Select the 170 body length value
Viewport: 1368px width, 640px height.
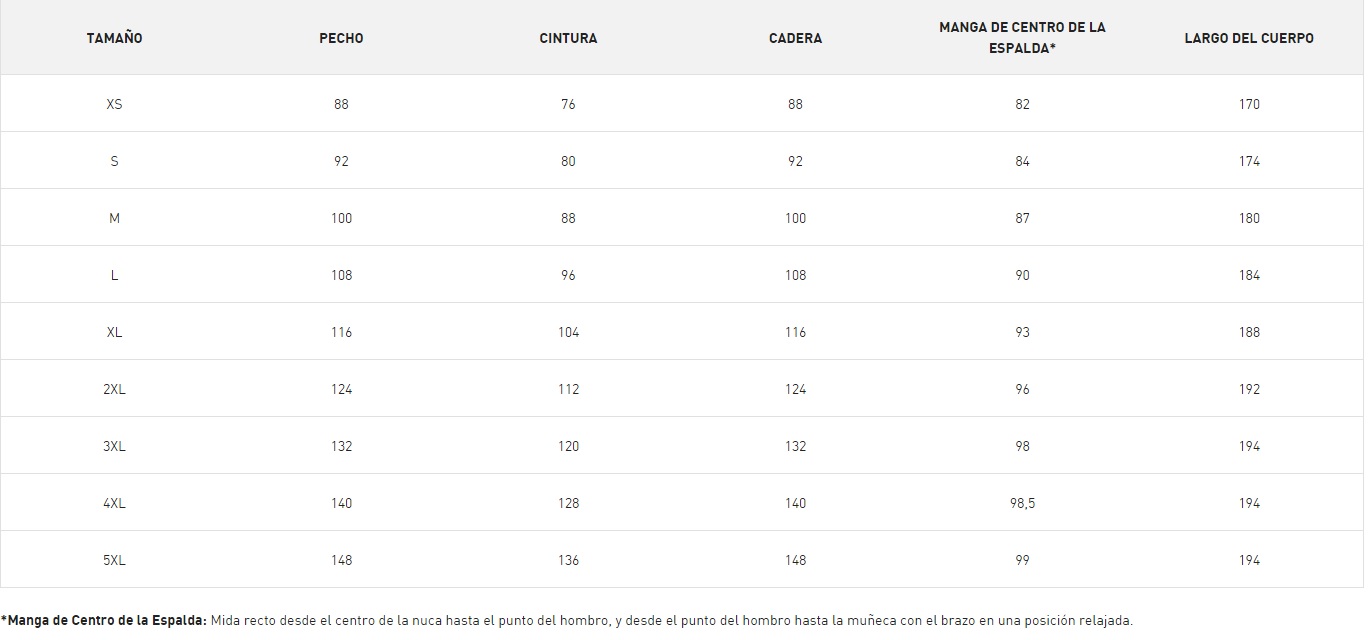1249,104
